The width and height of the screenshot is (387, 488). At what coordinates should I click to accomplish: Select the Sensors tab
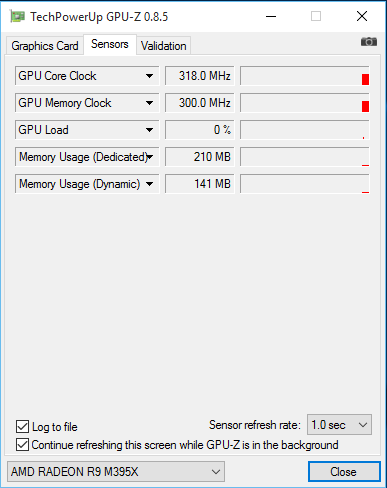(110, 44)
